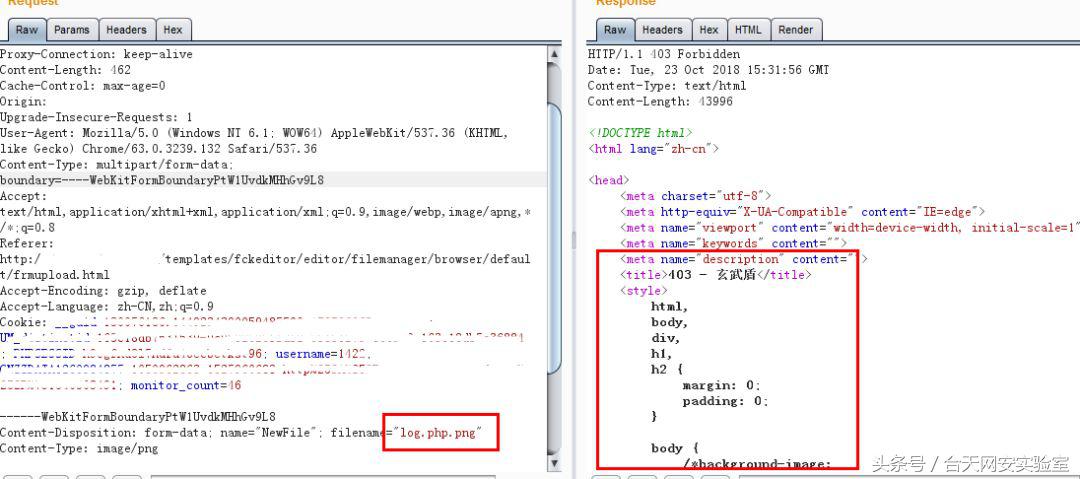This screenshot has height=479, width=1080.
Task: Click the 'body {' CSS line
Action: point(676,449)
